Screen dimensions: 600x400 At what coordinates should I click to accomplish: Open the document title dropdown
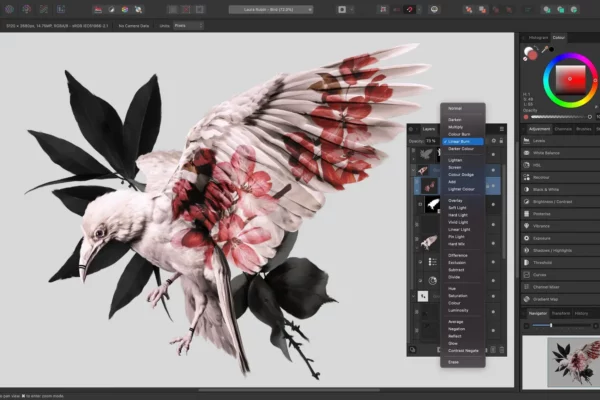click(271, 10)
